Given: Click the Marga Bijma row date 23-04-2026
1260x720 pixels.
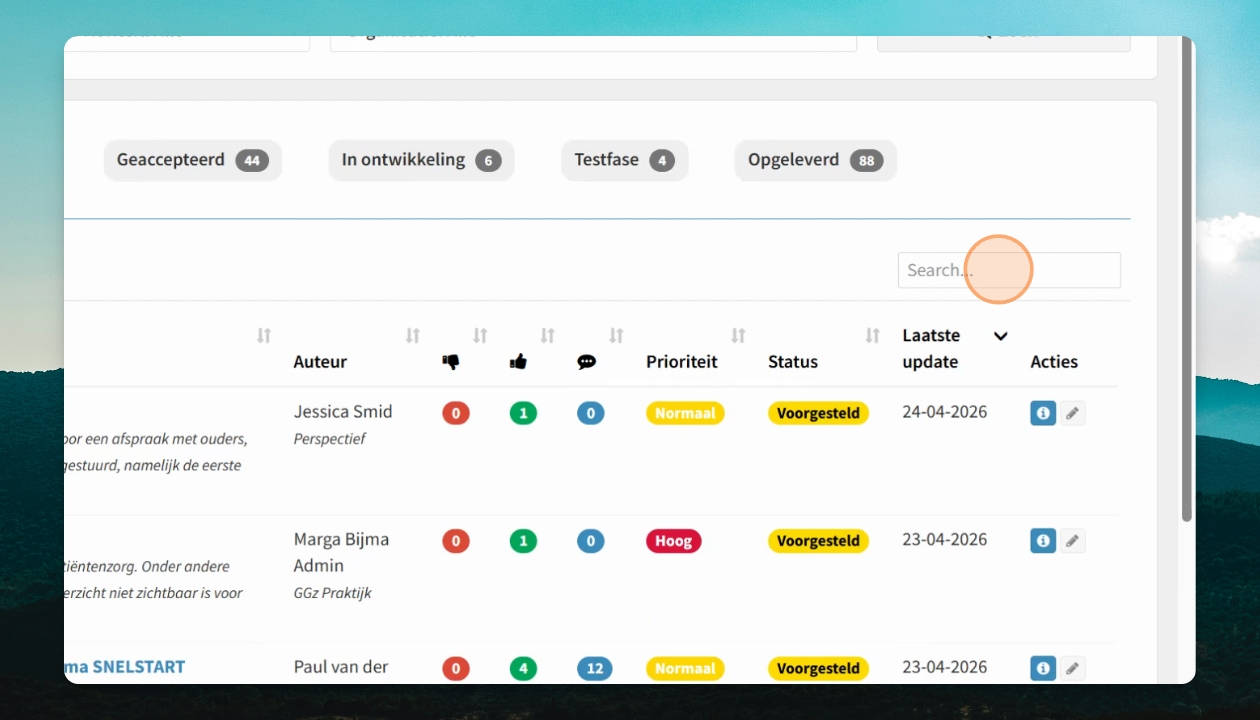Looking at the screenshot, I should pyautogui.click(x=945, y=539).
